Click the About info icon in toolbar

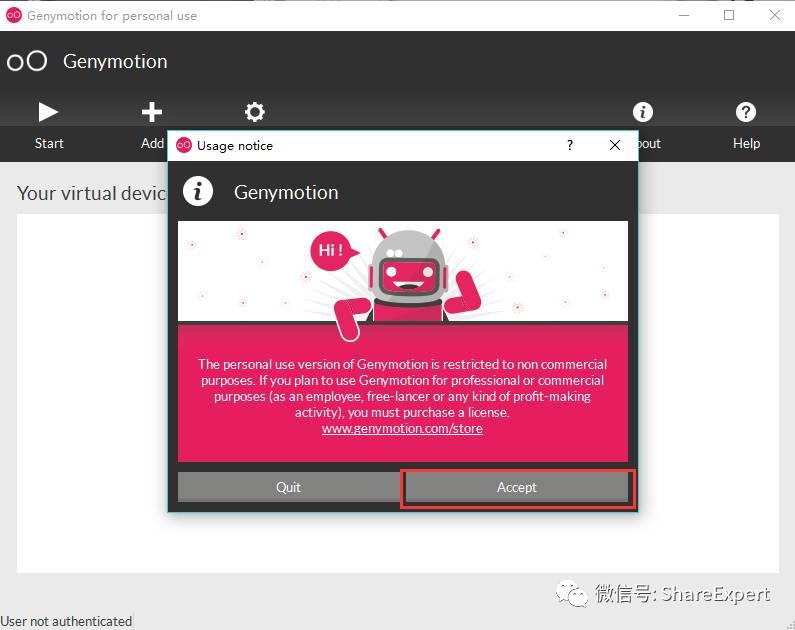(642, 112)
